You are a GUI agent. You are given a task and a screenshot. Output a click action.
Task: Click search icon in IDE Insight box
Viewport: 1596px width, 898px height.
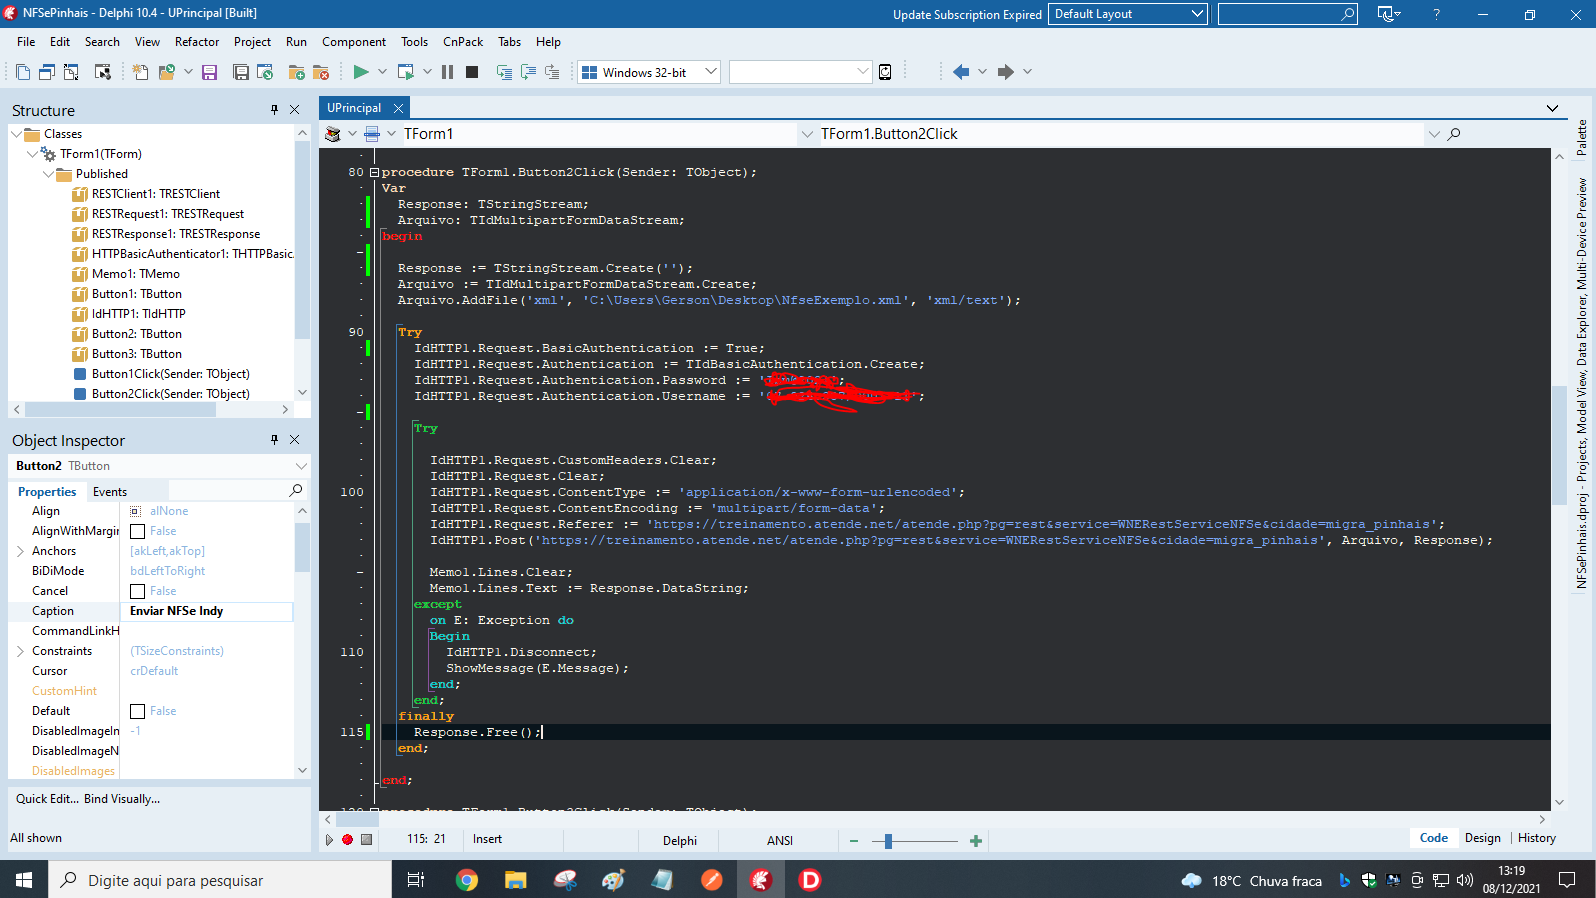(1348, 14)
